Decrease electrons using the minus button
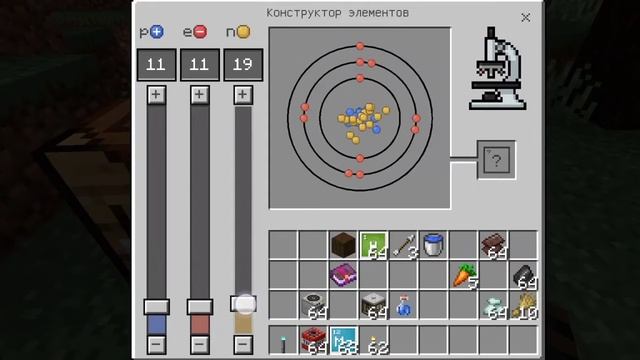Screen dimensions: 640x360 pyautogui.click(x=200, y=344)
